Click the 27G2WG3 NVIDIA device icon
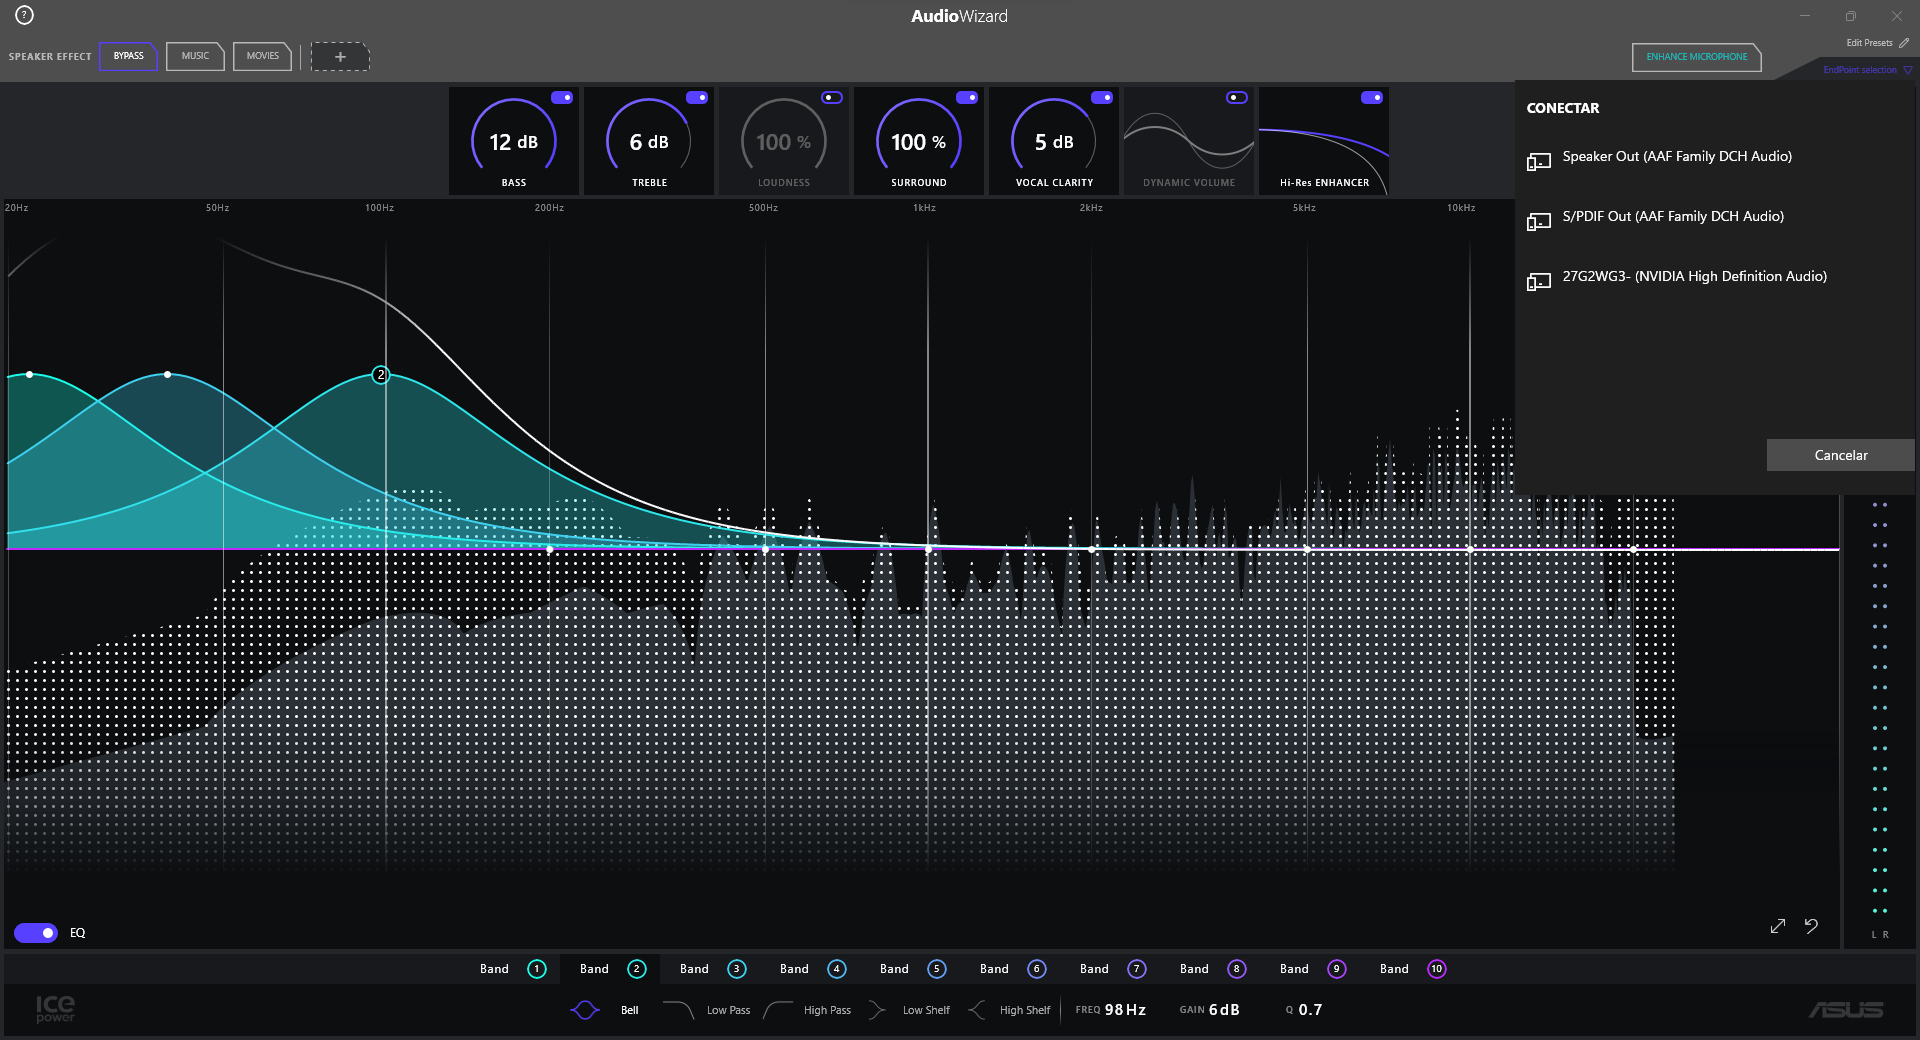1920x1040 pixels. [1539, 281]
